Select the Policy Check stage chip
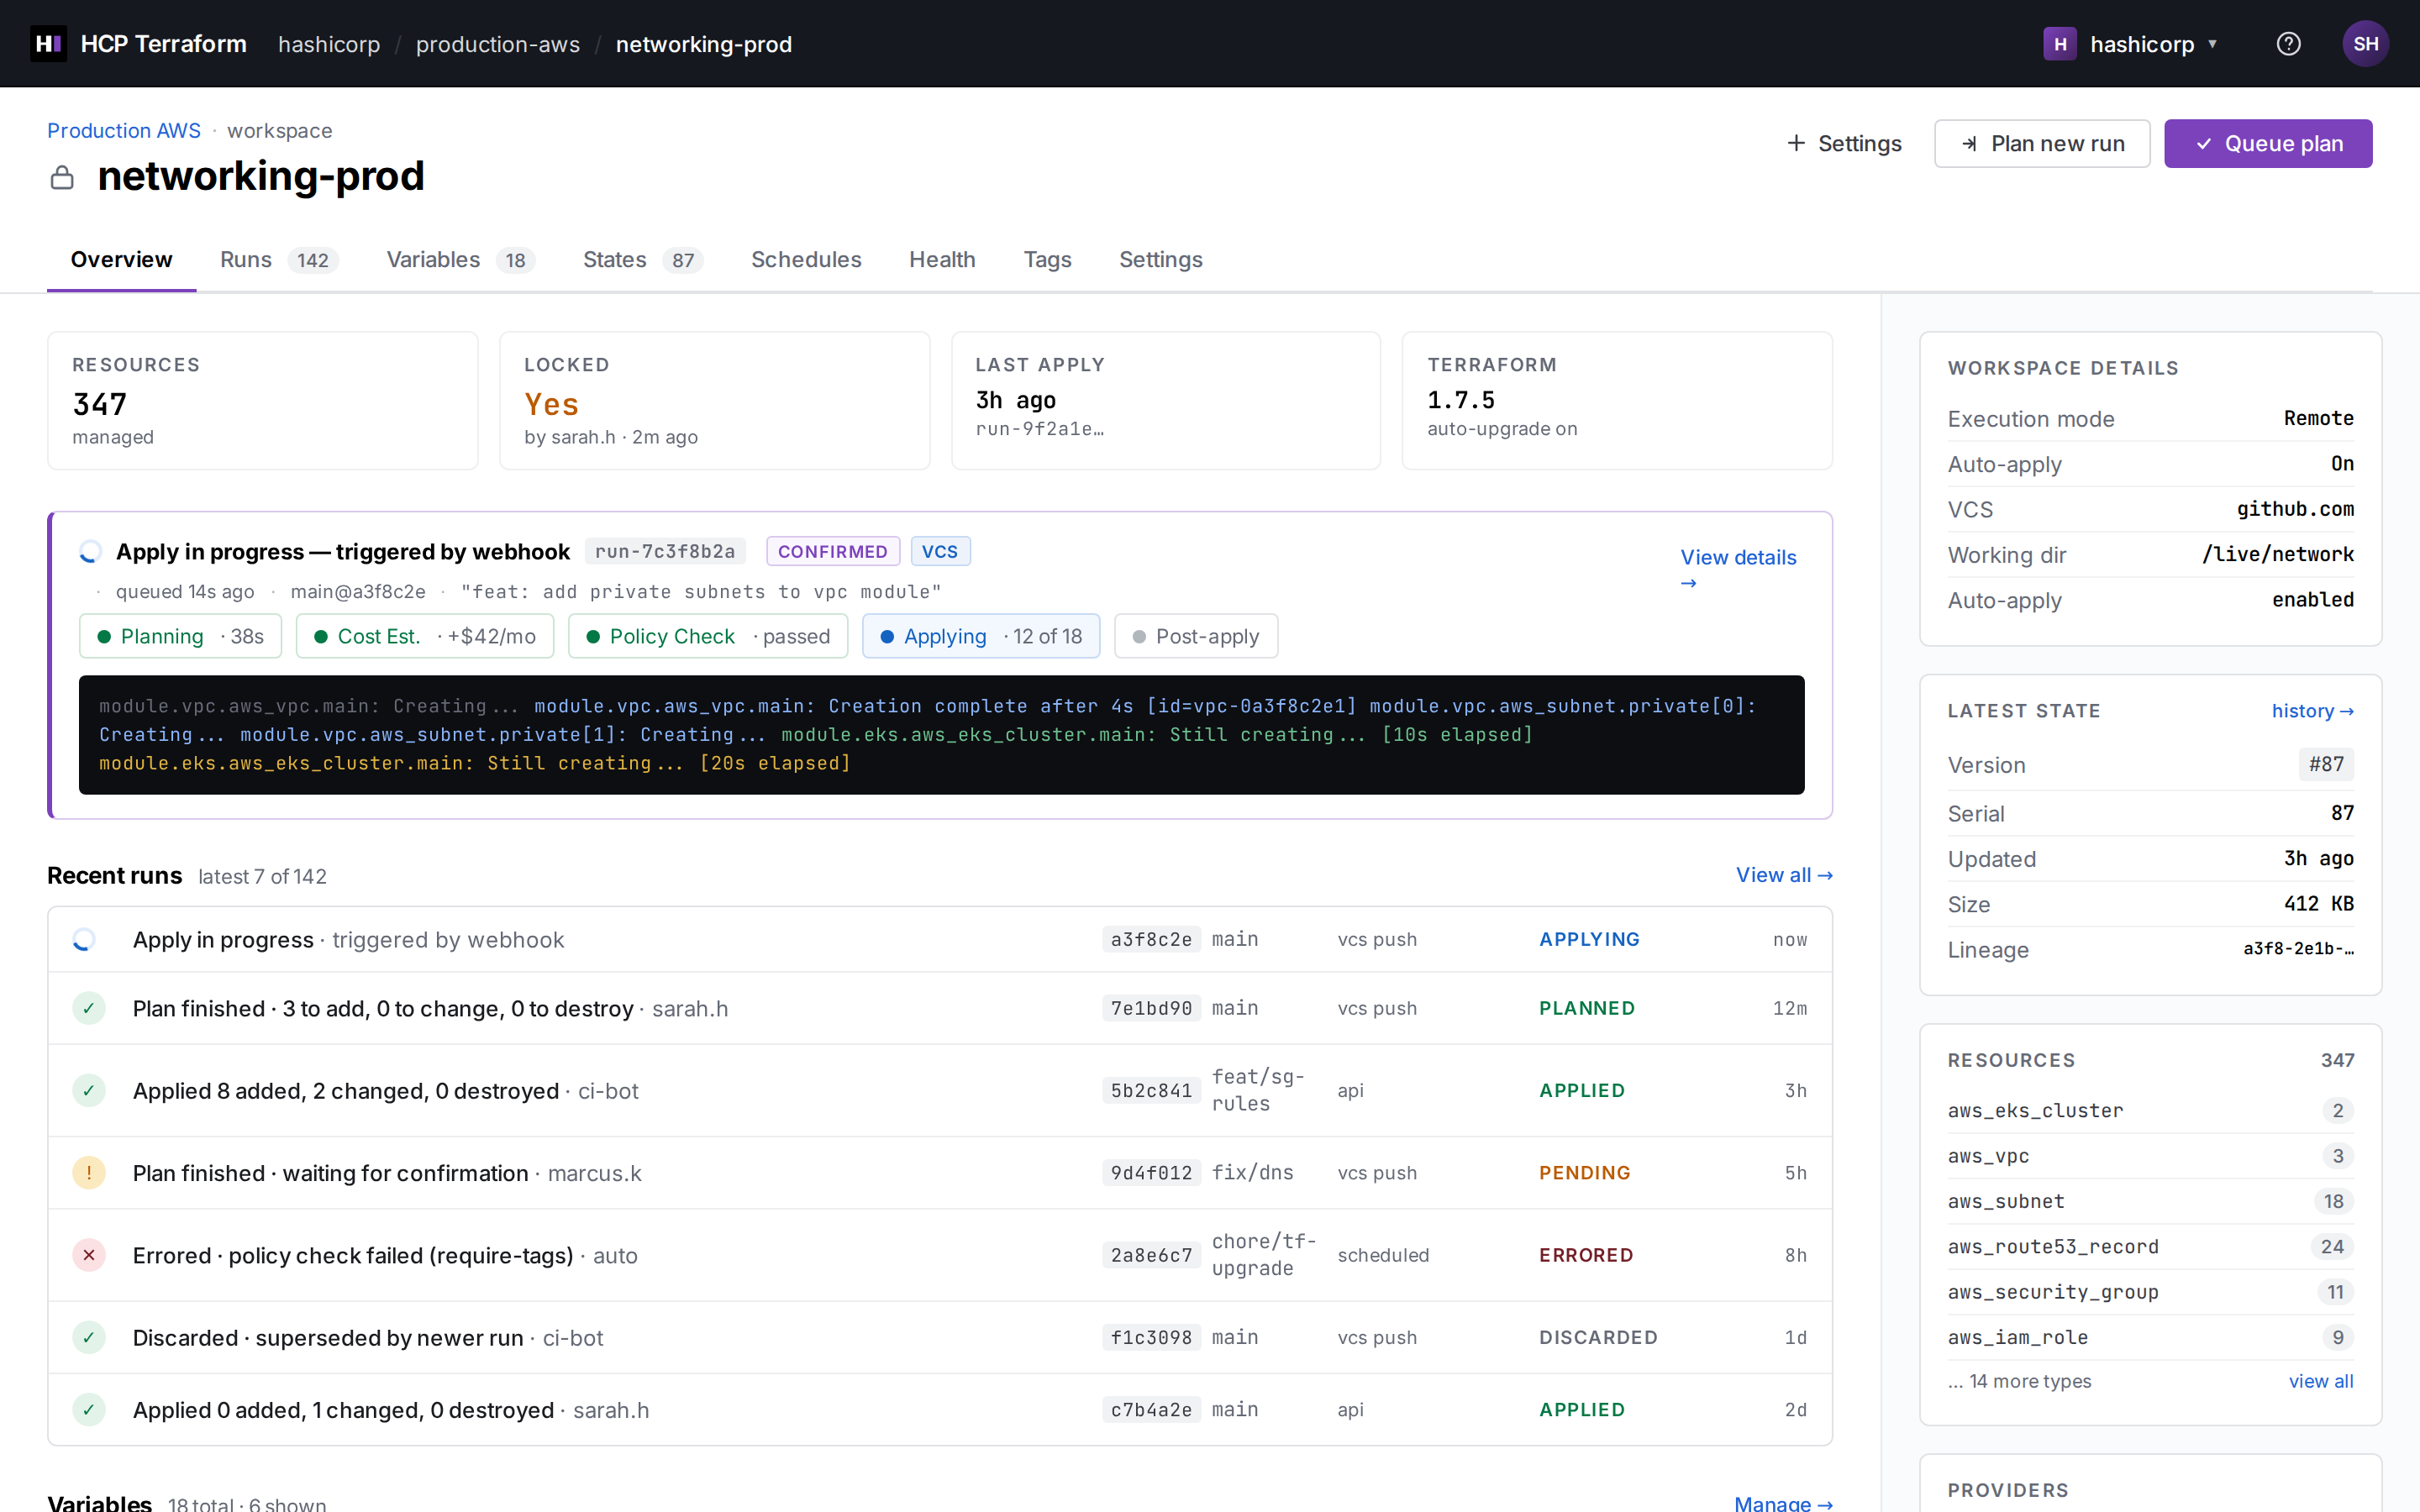The width and height of the screenshot is (2420, 1512). coord(708,636)
